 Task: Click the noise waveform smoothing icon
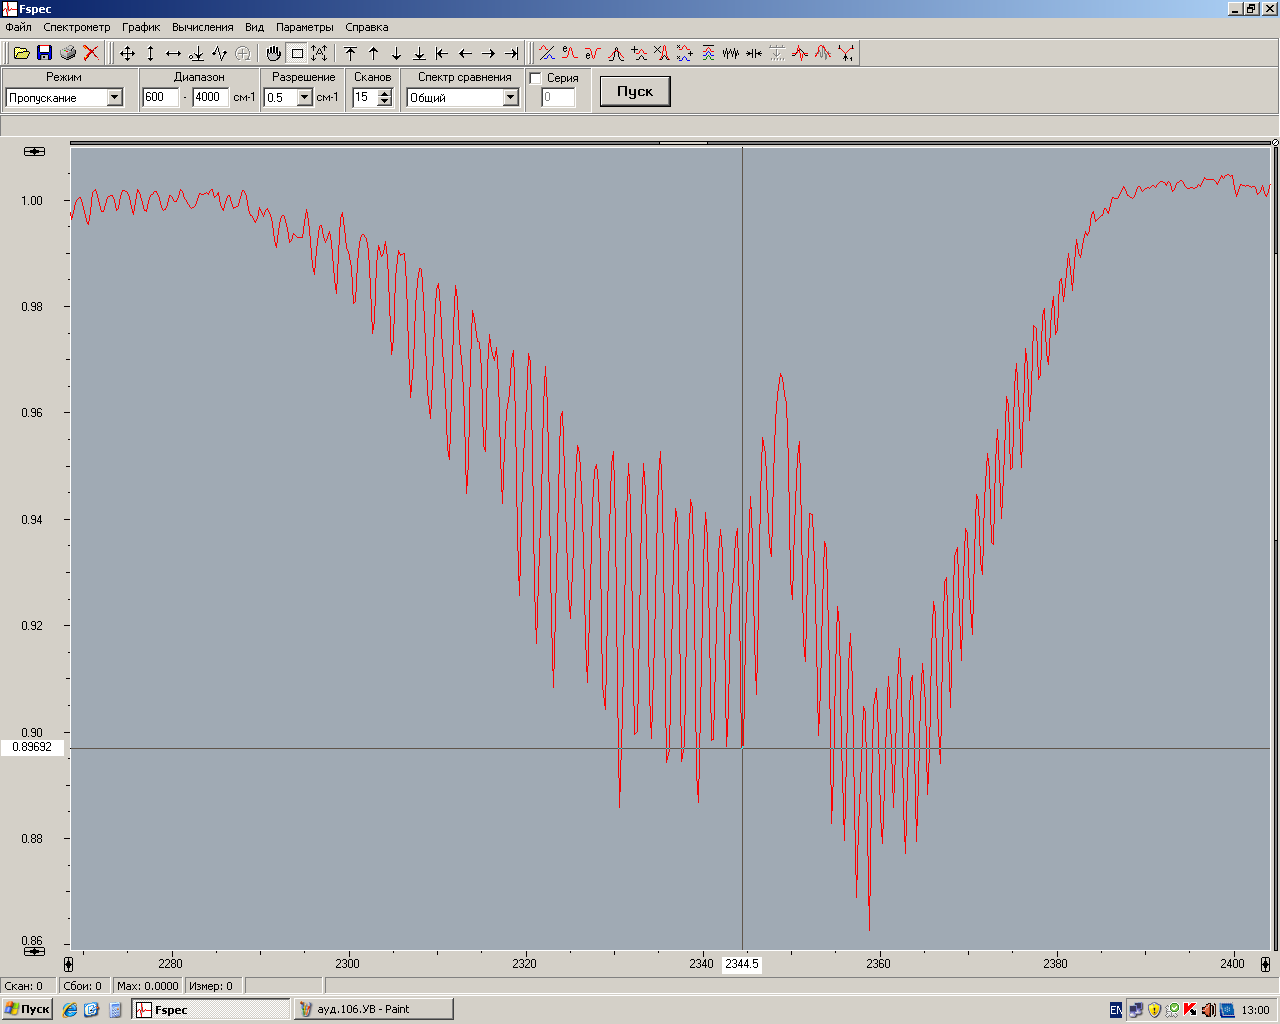tap(731, 53)
